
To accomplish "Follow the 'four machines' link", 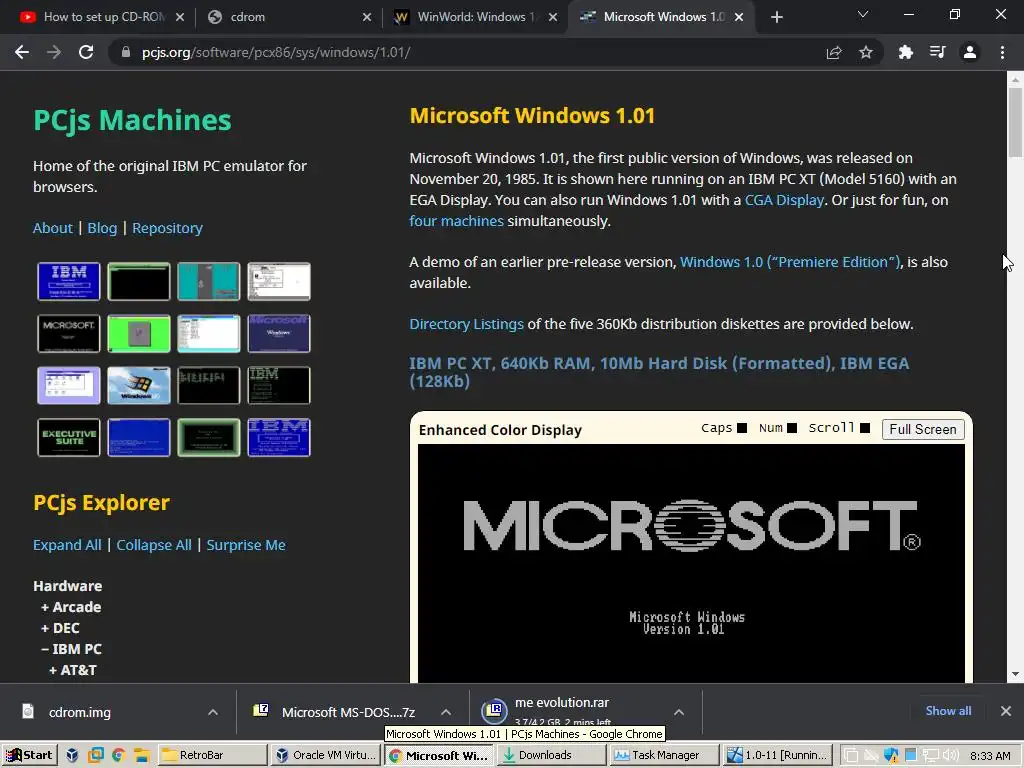I will pos(456,221).
